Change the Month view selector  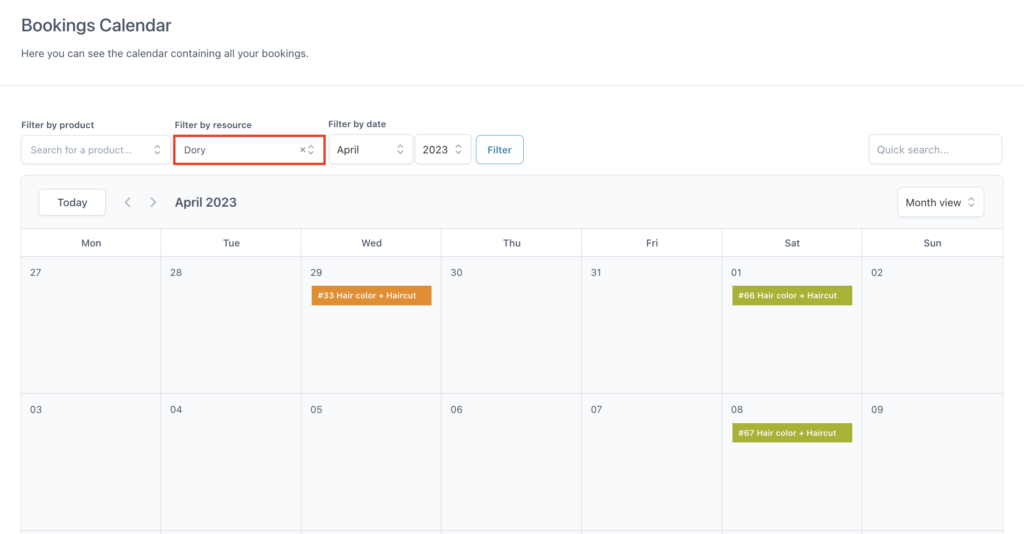[940, 202]
